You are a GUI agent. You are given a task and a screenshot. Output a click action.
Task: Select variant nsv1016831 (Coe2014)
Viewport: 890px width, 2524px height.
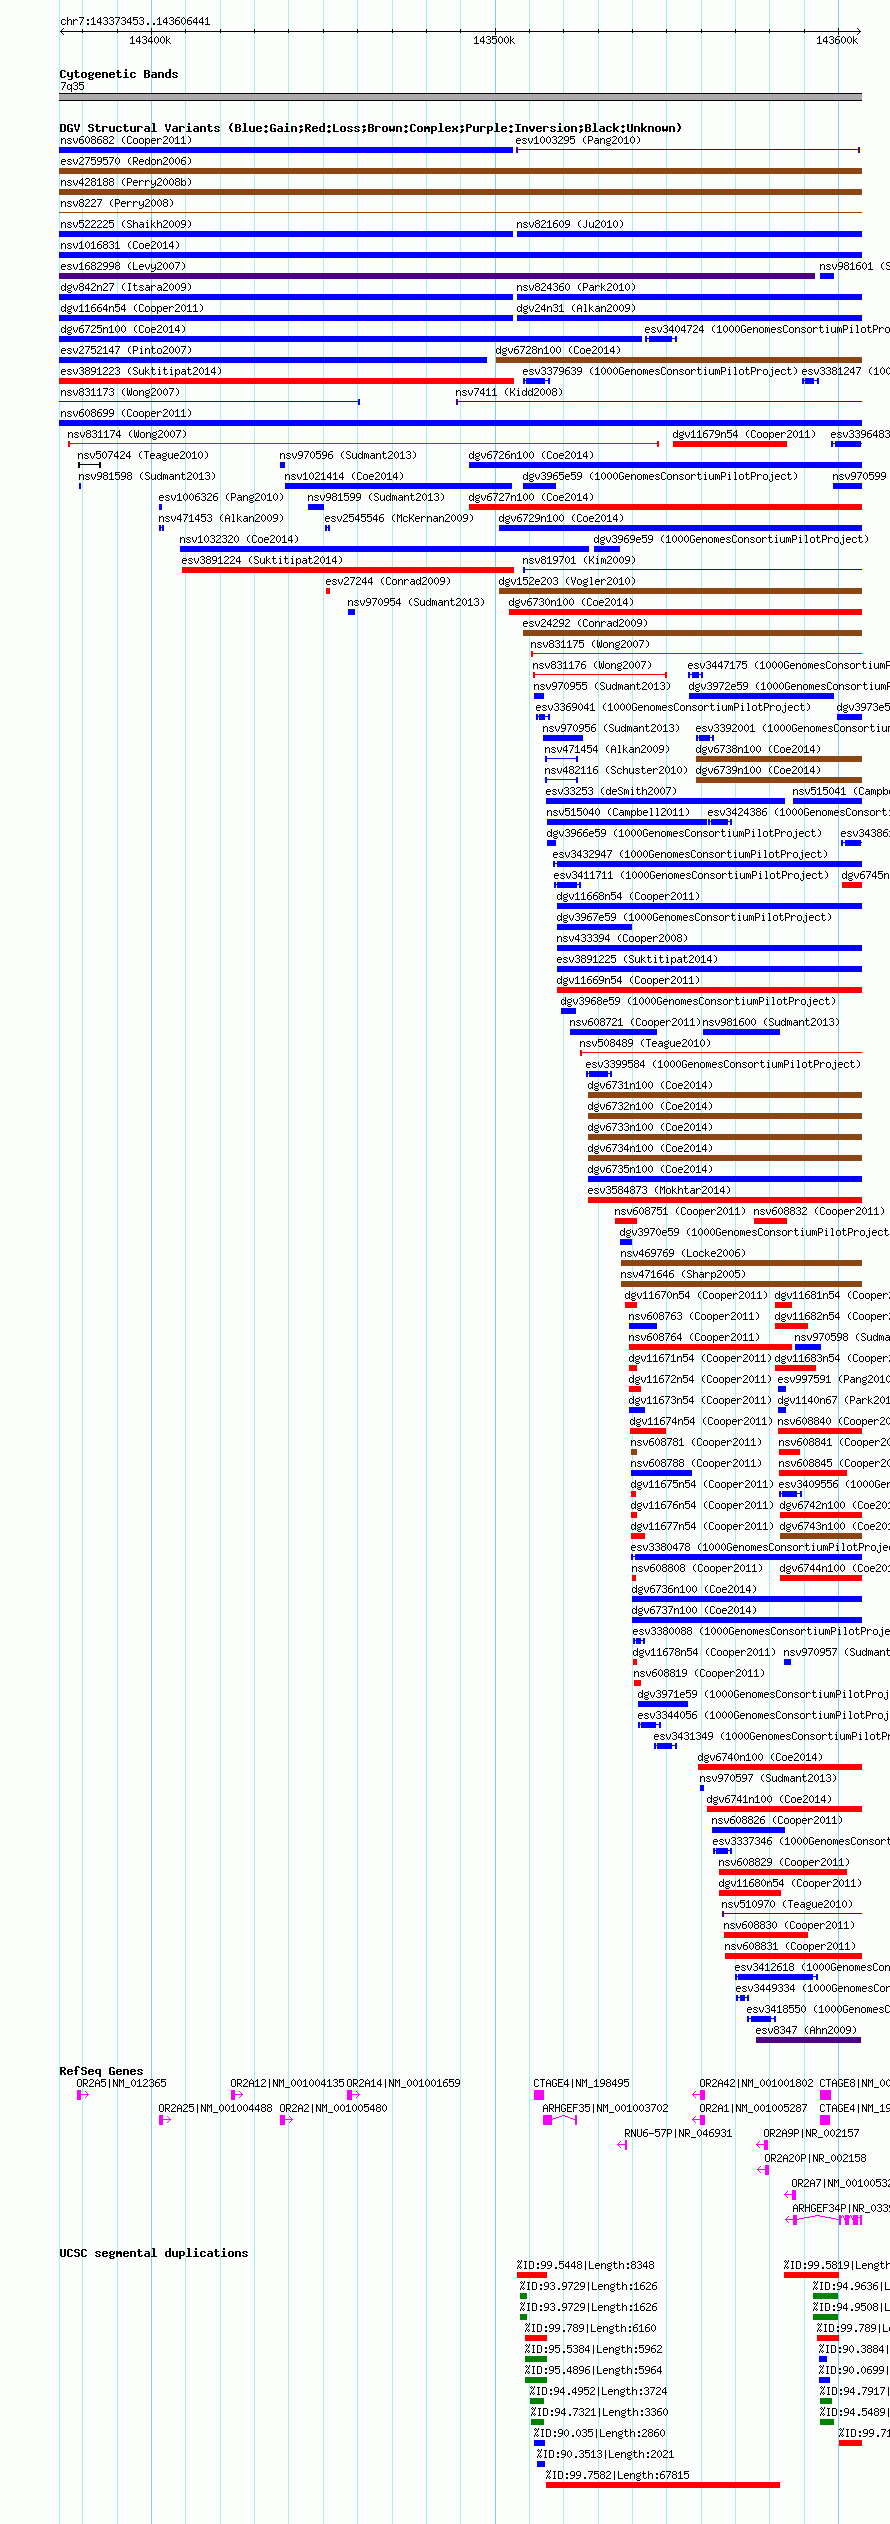pos(119,245)
